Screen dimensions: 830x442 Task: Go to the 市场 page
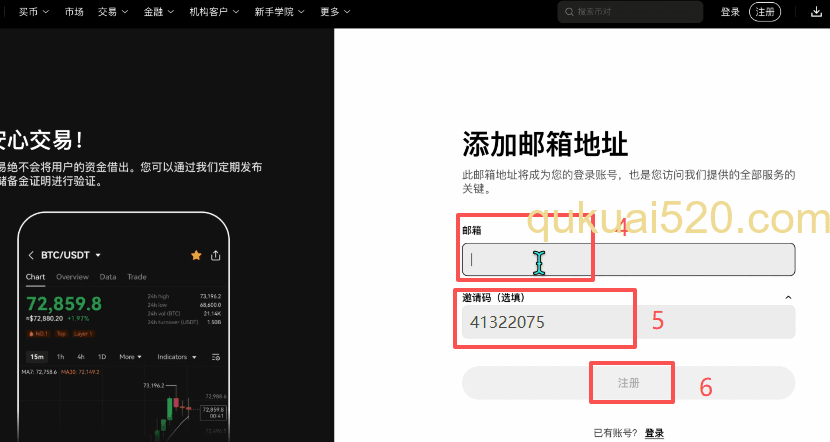point(74,12)
